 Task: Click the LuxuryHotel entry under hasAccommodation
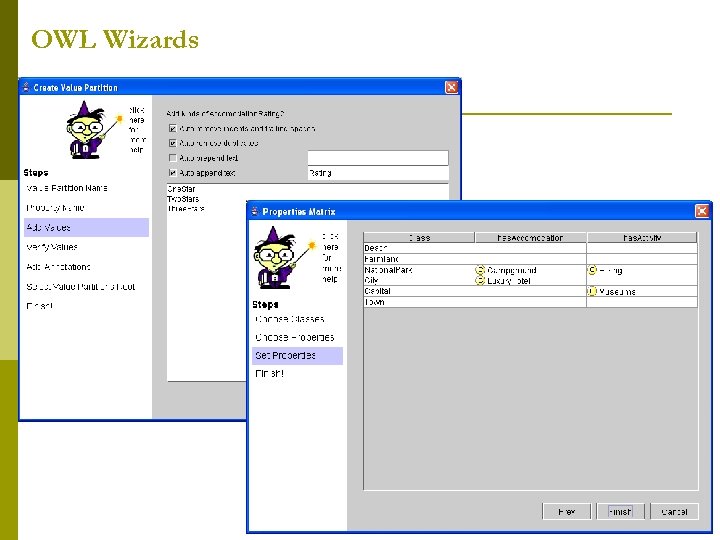tap(509, 281)
